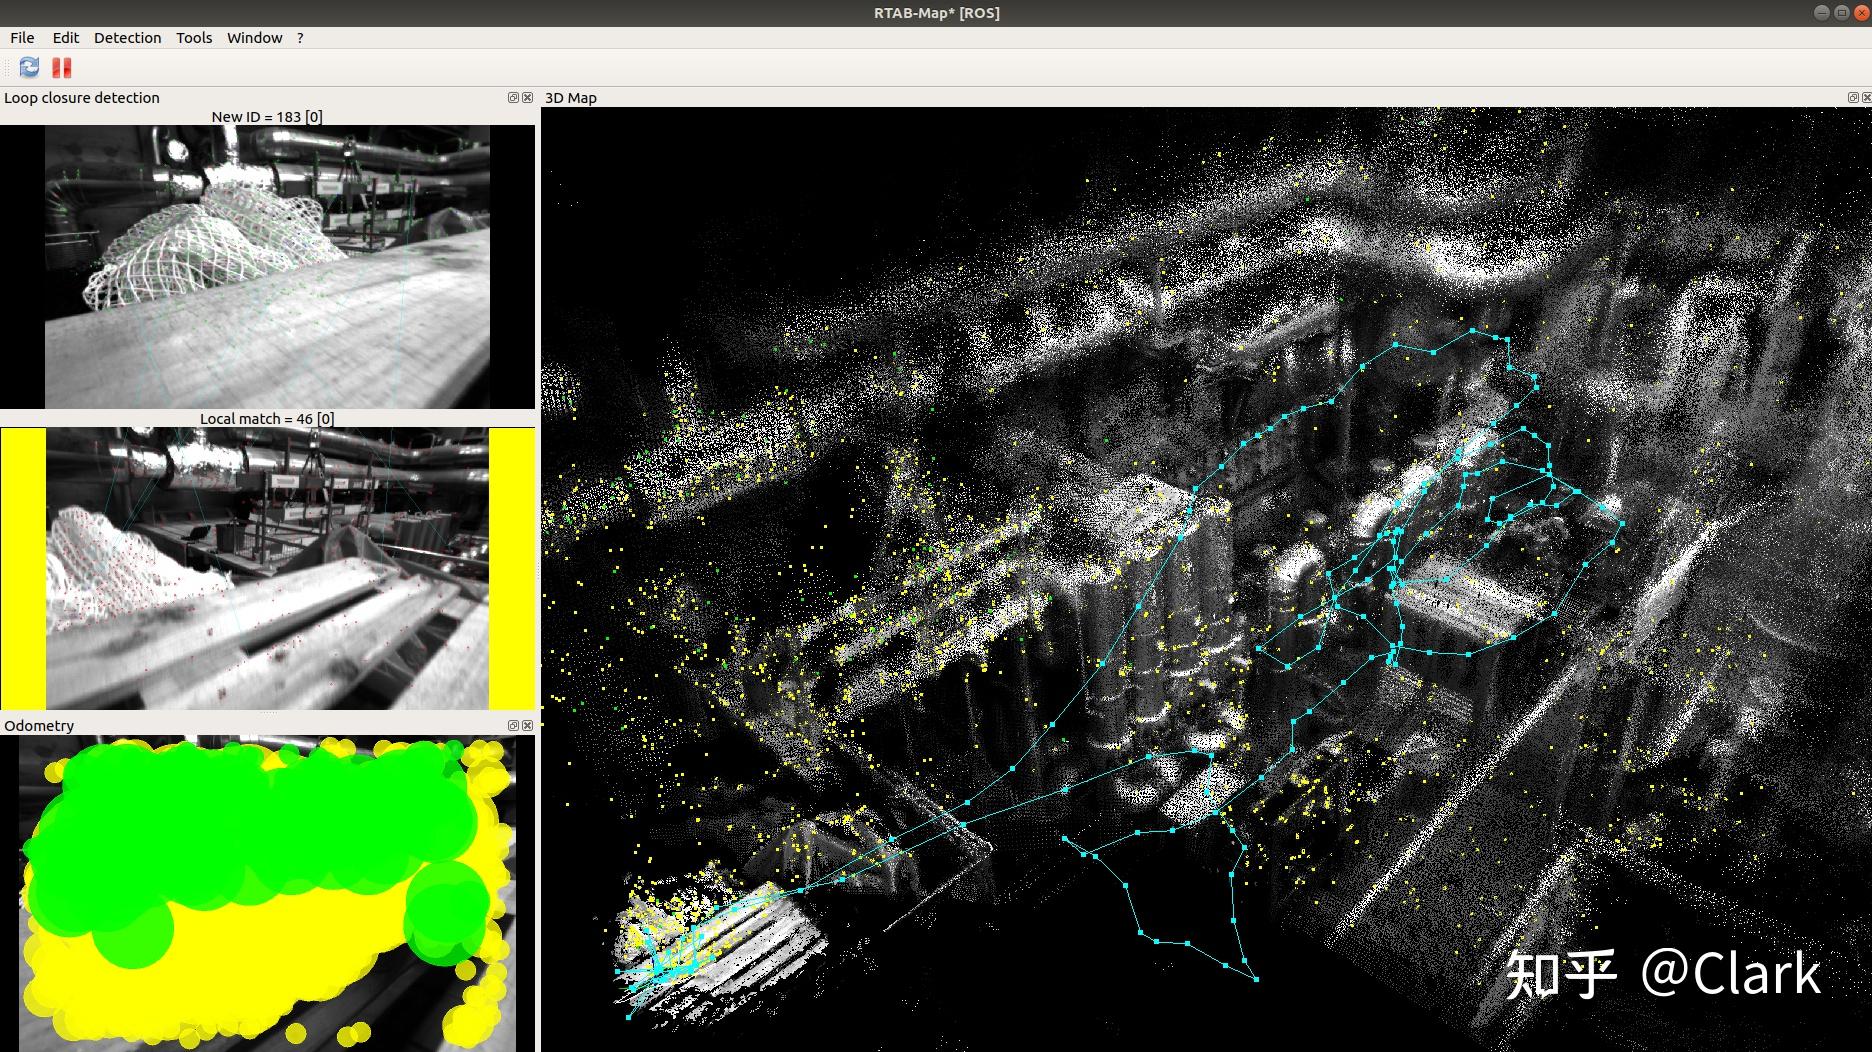
Task: Click the Loop closure detection panel title
Action: [x=82, y=97]
